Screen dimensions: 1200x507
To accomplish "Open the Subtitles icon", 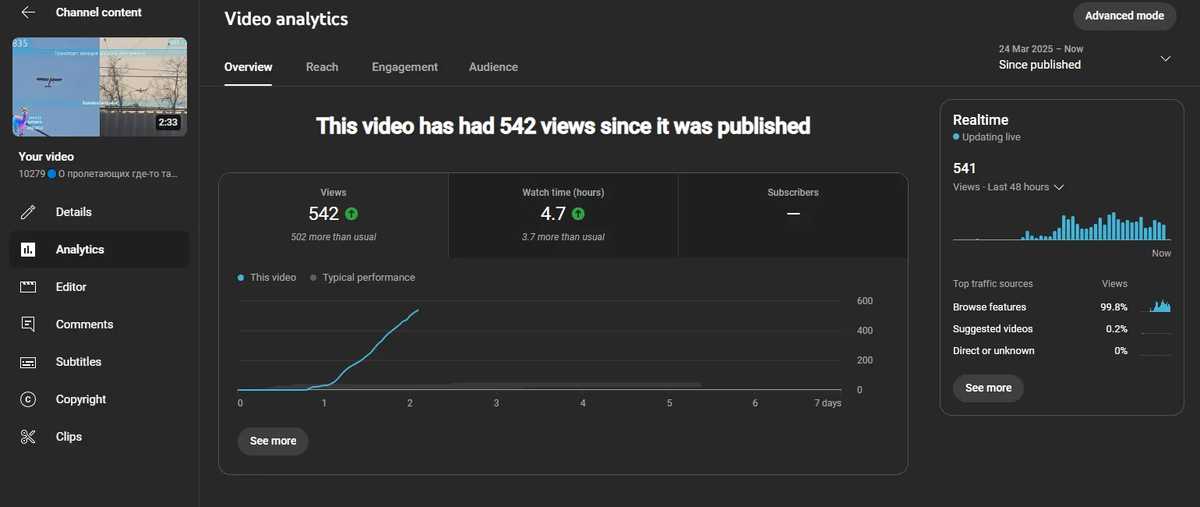I will click(28, 362).
